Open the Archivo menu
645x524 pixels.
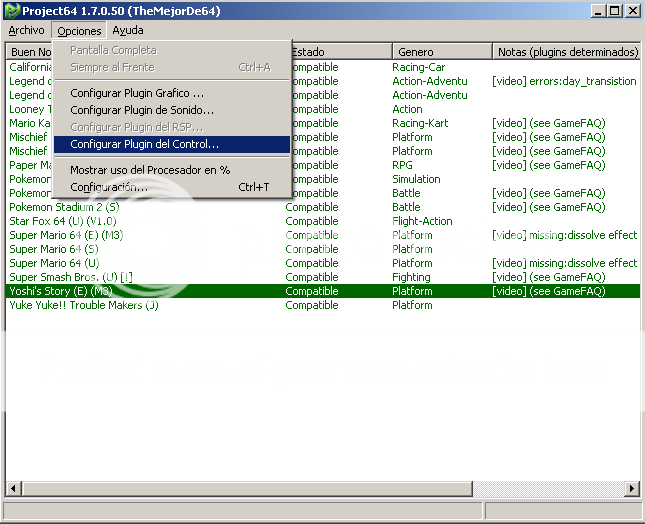pos(26,30)
